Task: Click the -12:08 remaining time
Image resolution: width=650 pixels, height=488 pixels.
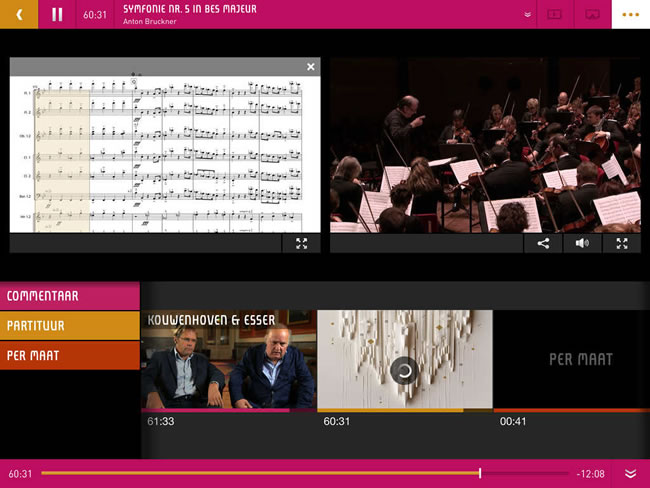Action: [590, 473]
